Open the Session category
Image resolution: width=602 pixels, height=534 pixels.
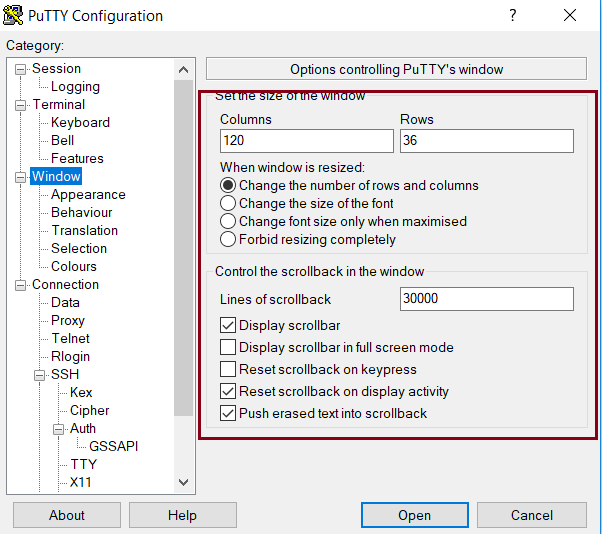[x=56, y=68]
